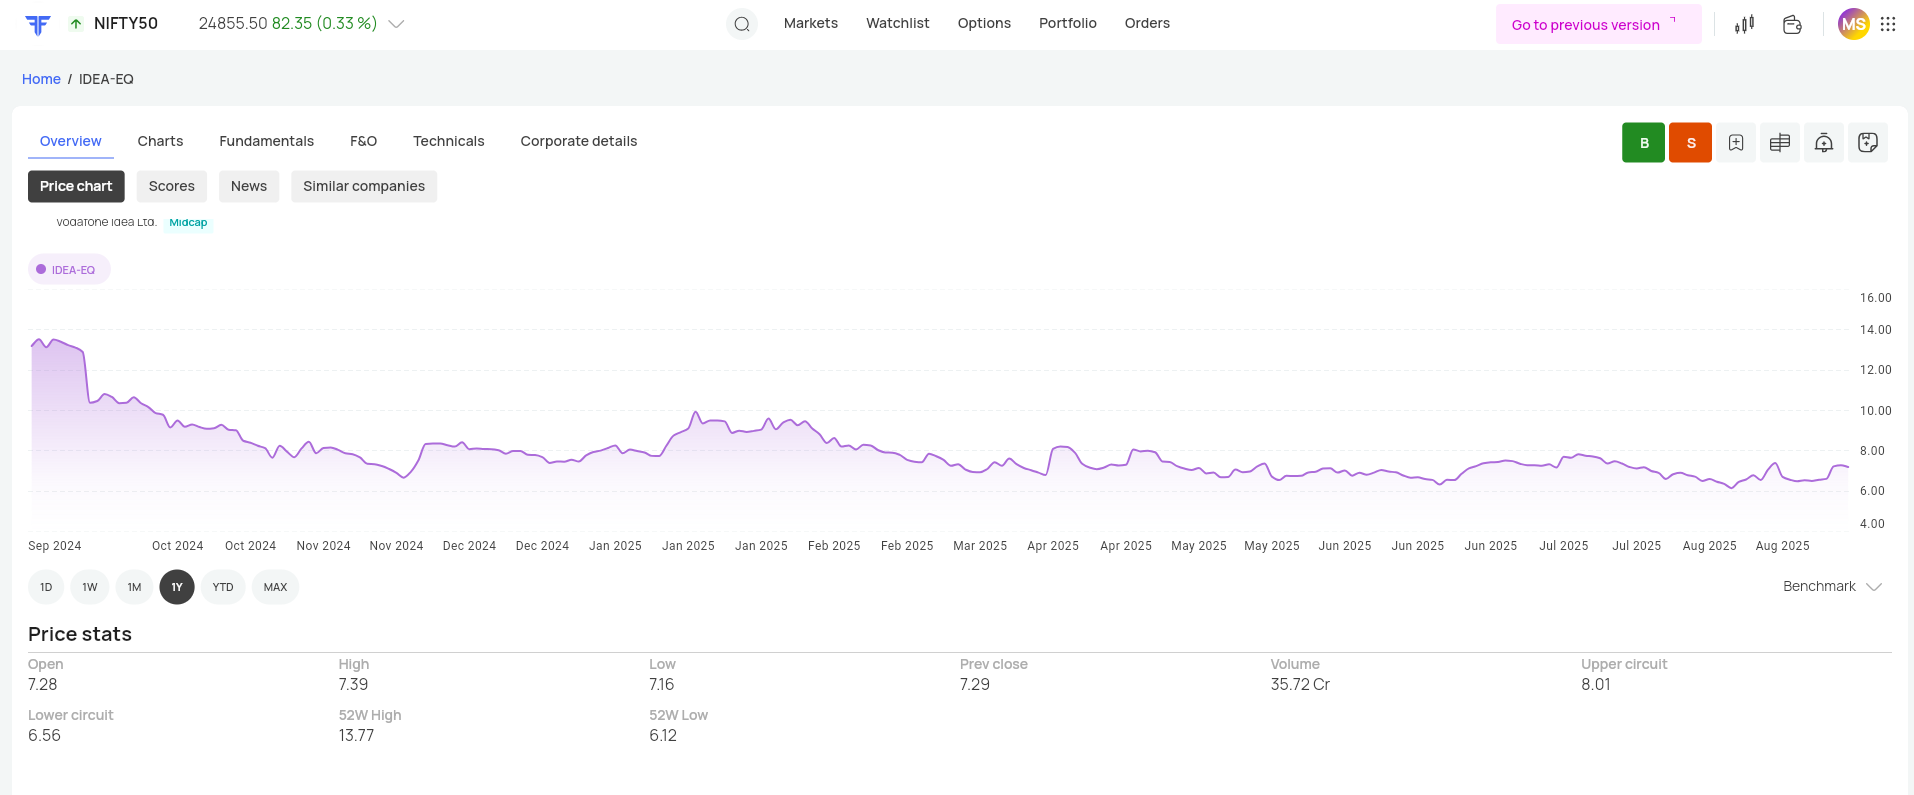The height and width of the screenshot is (795, 1914).
Task: Click the IDEA-EQ breadcrumb text
Action: point(106,79)
